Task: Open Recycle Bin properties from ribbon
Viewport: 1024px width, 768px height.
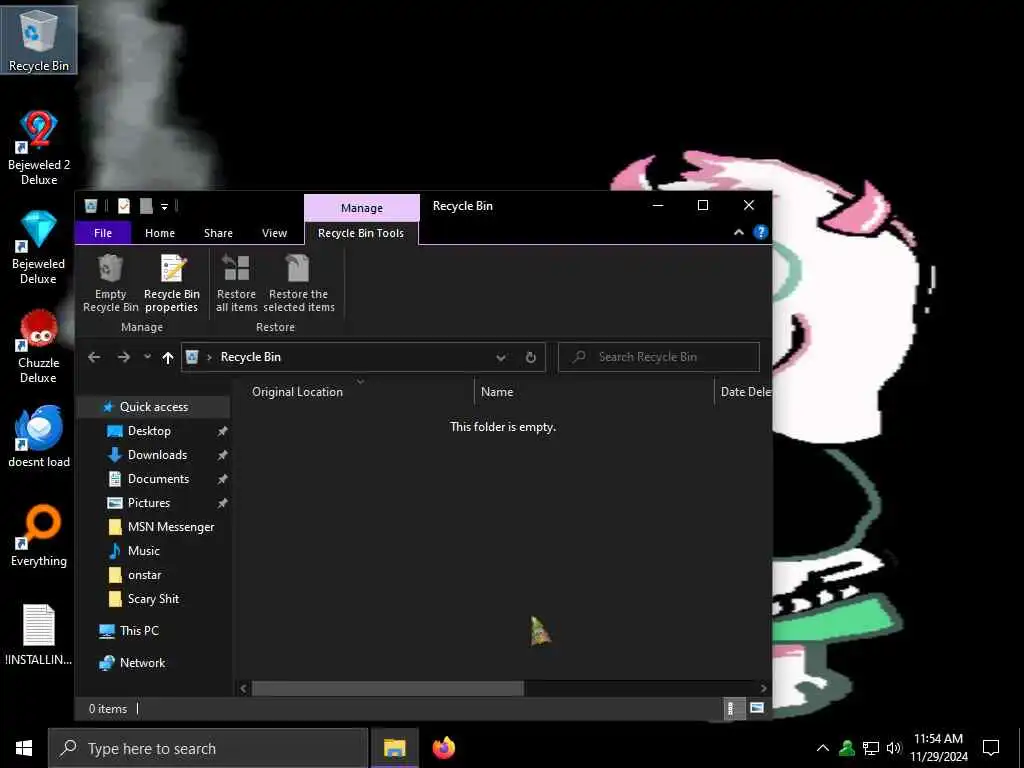Action: click(x=172, y=283)
